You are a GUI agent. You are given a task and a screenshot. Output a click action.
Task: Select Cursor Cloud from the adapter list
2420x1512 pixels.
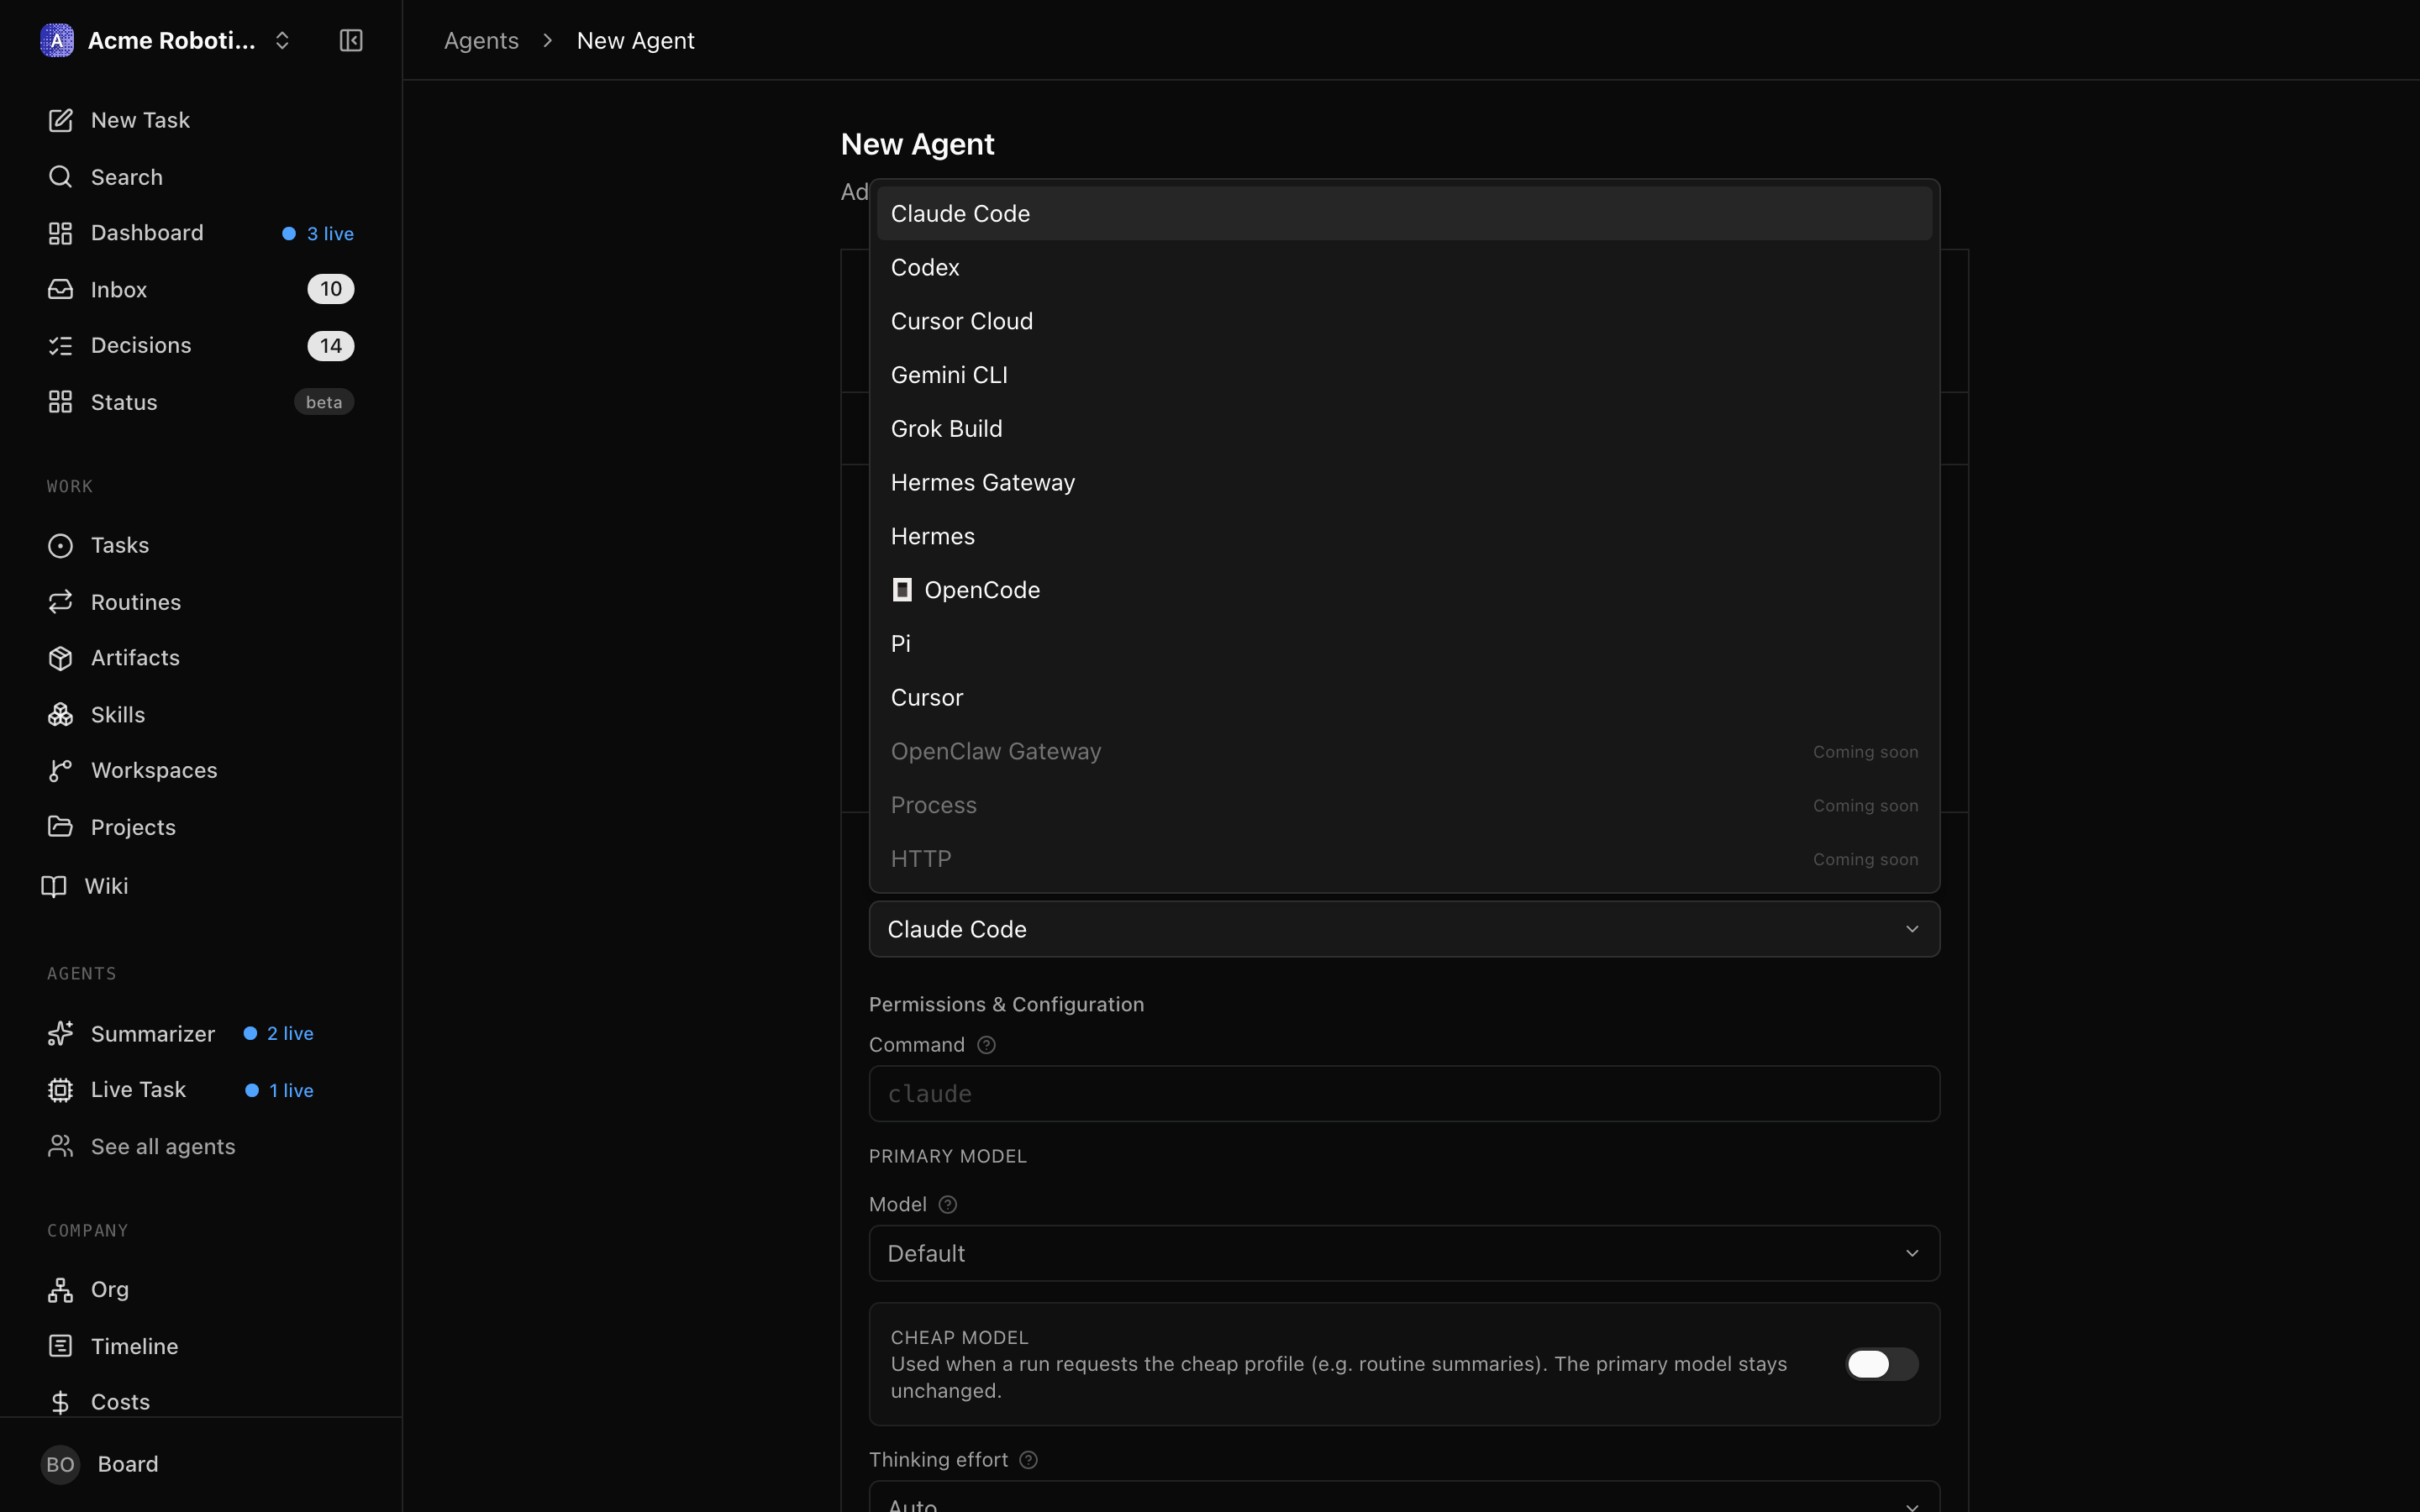(1404, 321)
